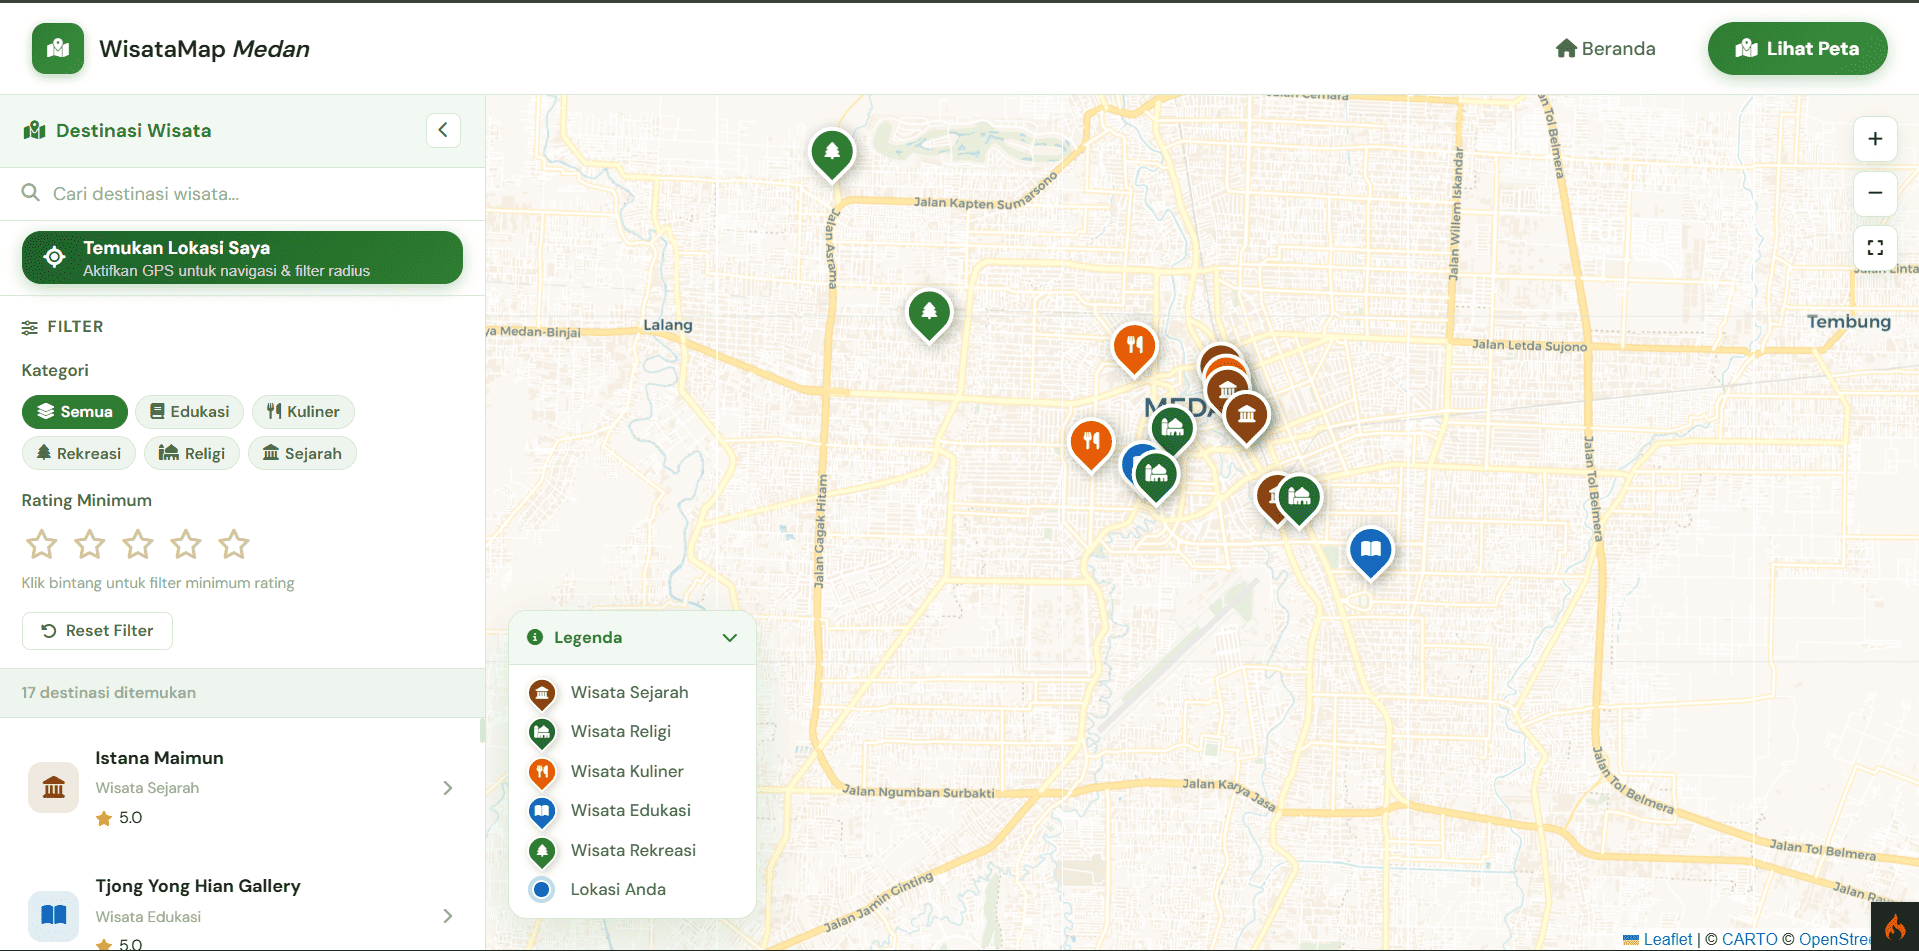Image resolution: width=1919 pixels, height=951 pixels.
Task: Toggle fullscreen map view
Action: (x=1875, y=248)
